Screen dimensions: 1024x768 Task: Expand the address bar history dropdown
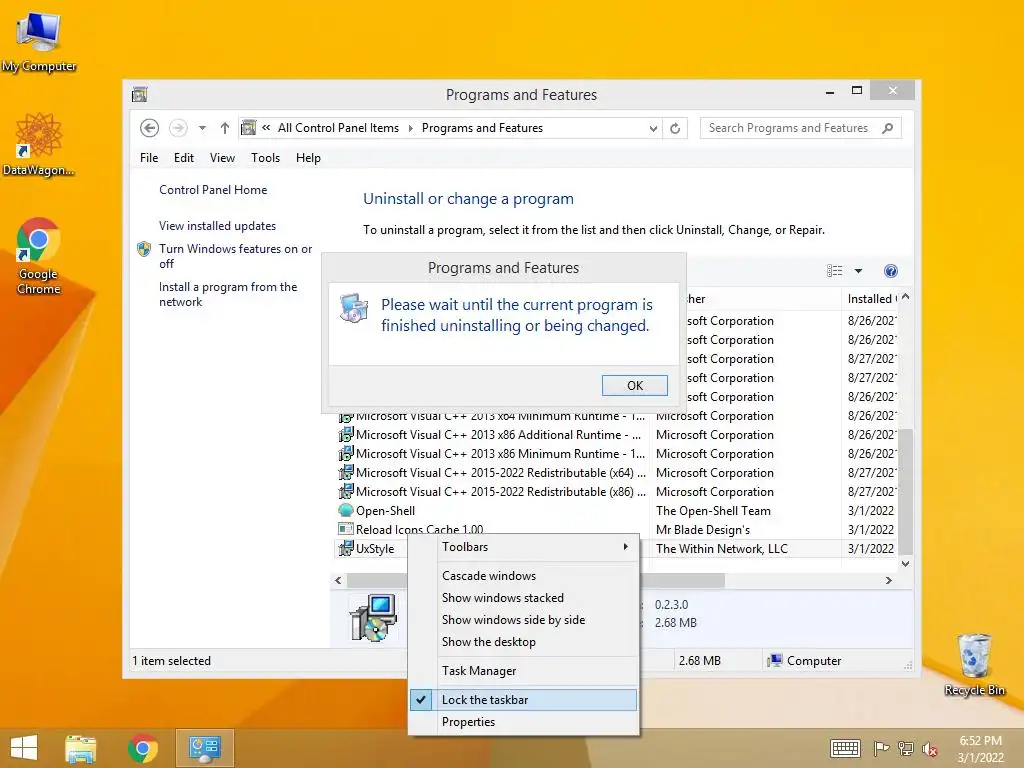653,129
